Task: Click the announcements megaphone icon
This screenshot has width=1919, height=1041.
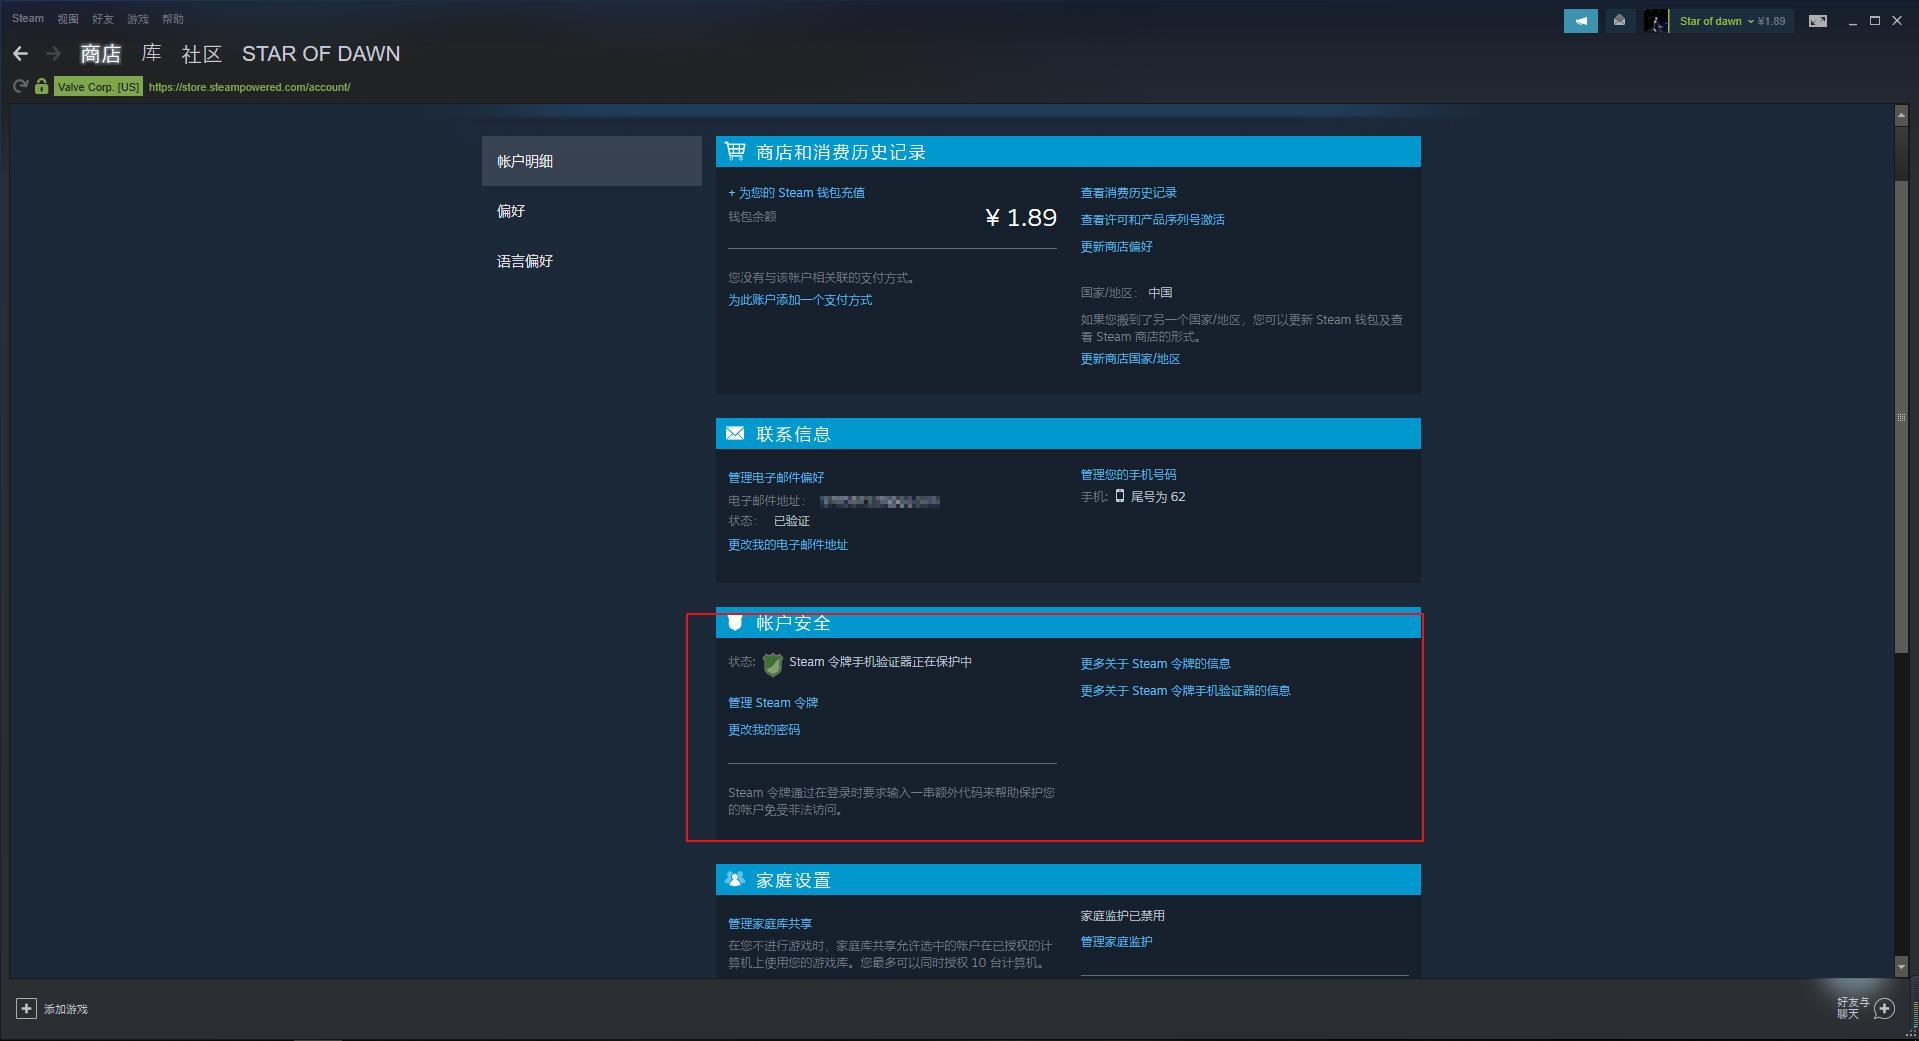Action: point(1580,21)
